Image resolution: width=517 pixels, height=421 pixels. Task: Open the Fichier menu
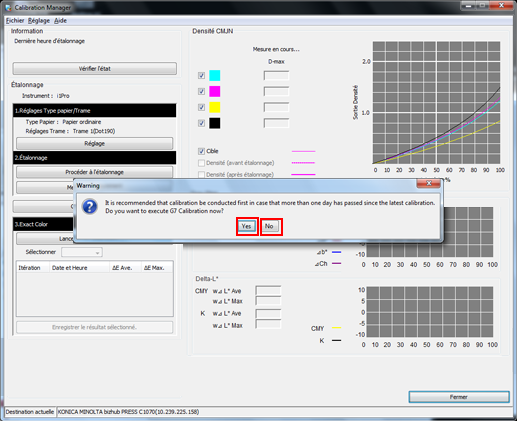15,21
